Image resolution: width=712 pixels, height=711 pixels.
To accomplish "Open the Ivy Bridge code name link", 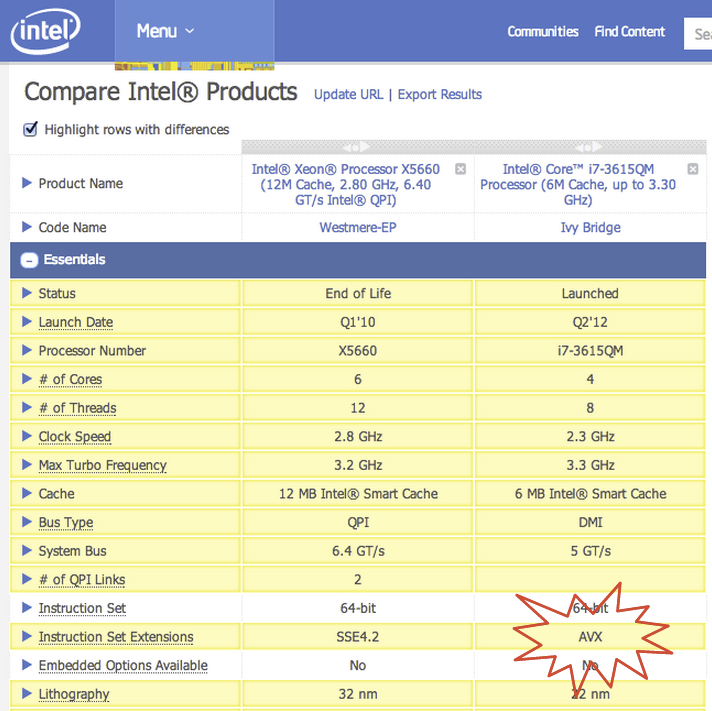I will [590, 227].
